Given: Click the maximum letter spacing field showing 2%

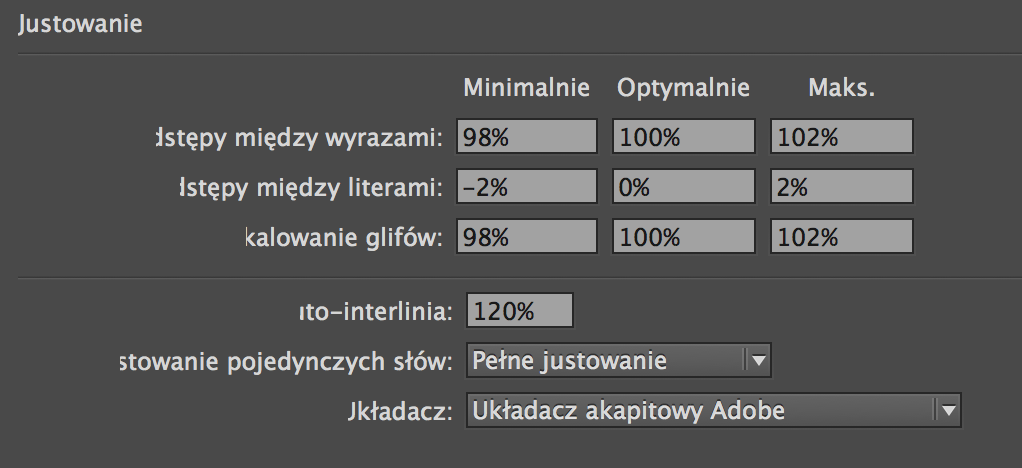Looking at the screenshot, I should point(842,186).
